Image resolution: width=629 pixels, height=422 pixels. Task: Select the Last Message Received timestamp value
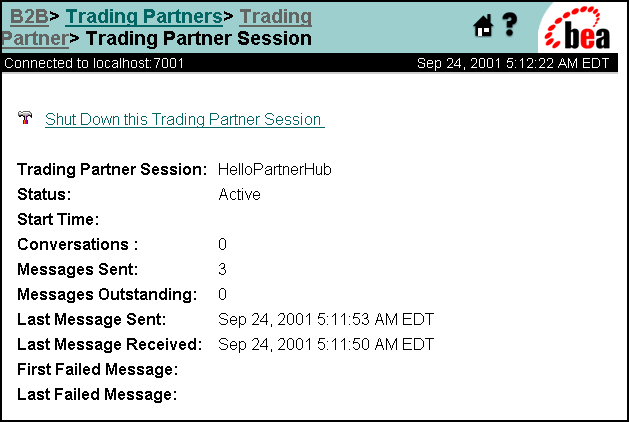click(326, 345)
